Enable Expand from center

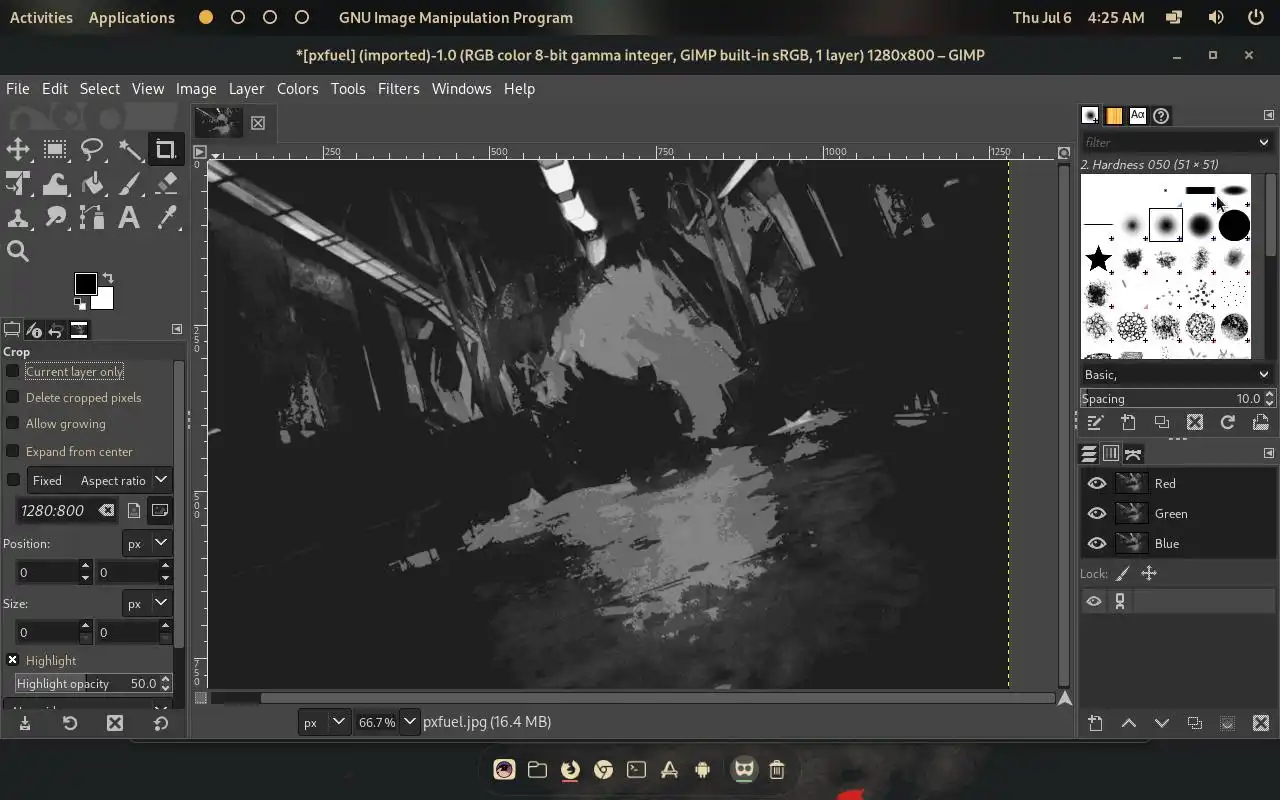coord(13,451)
